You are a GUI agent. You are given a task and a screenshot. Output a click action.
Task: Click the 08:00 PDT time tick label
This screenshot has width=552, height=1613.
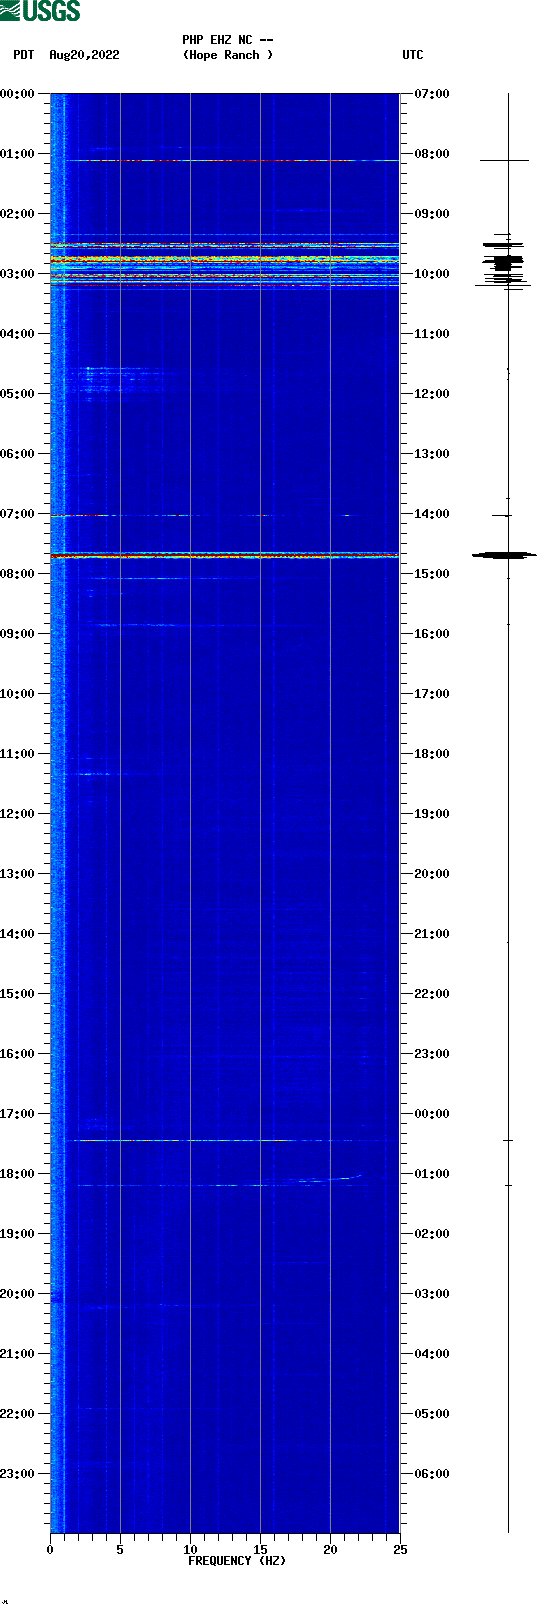[17, 574]
